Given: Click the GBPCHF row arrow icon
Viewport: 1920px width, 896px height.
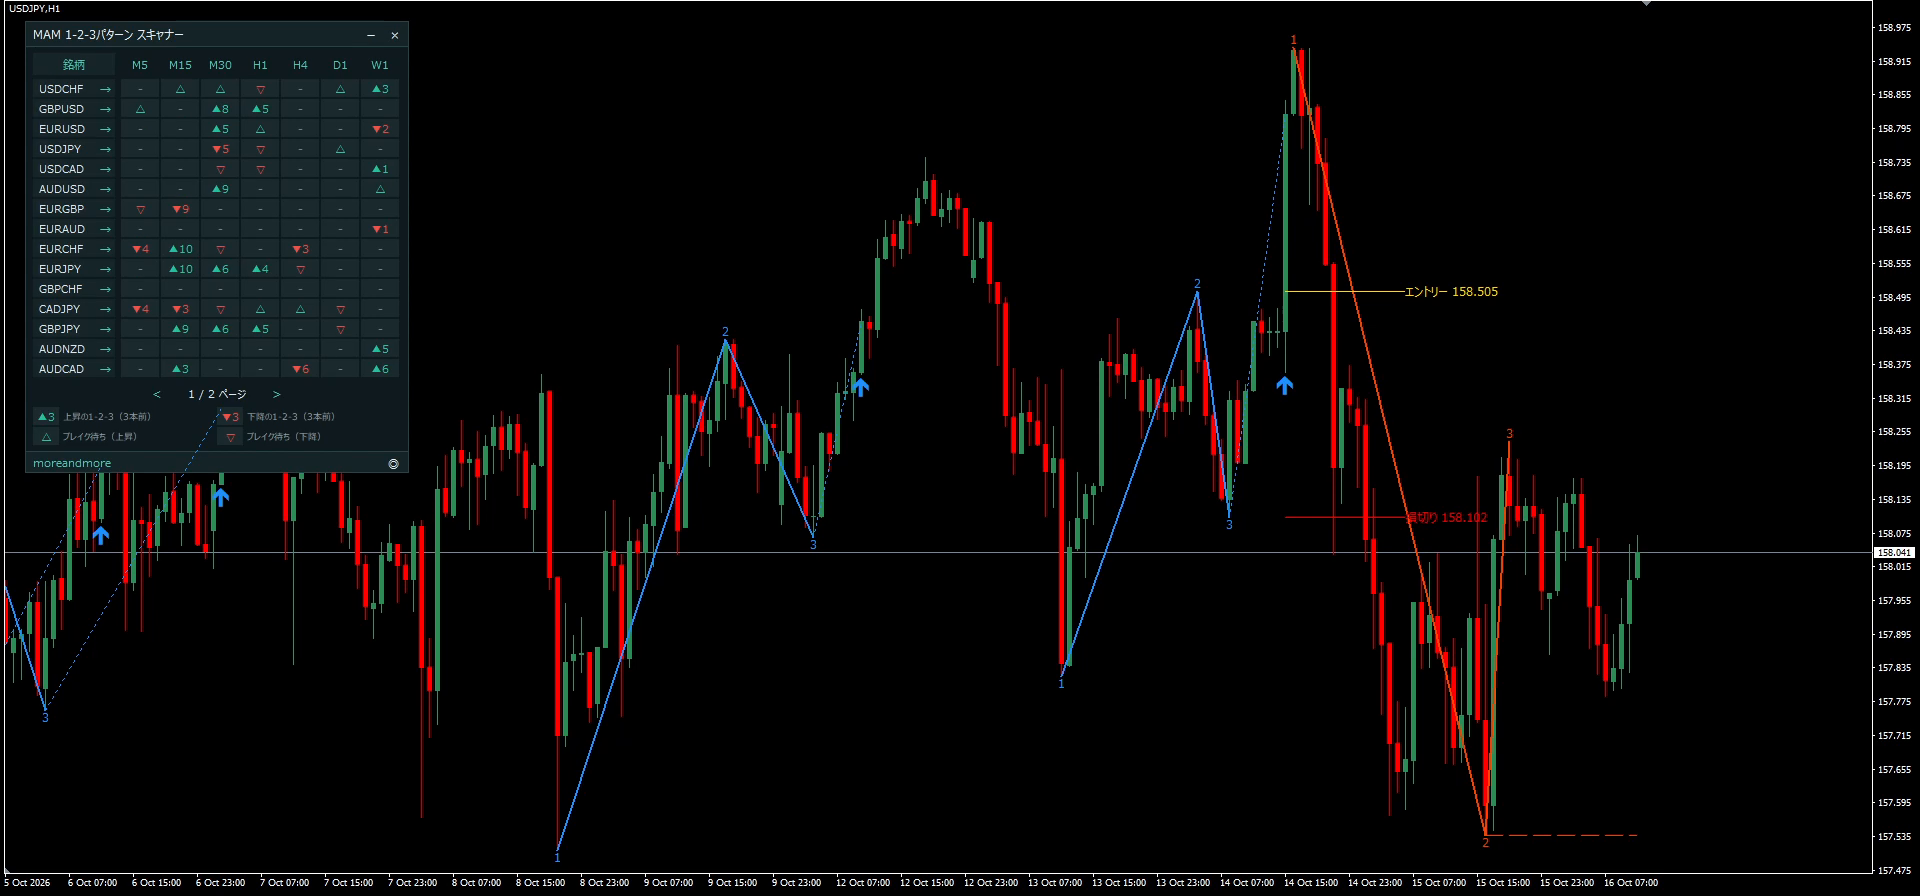Looking at the screenshot, I should pos(105,289).
